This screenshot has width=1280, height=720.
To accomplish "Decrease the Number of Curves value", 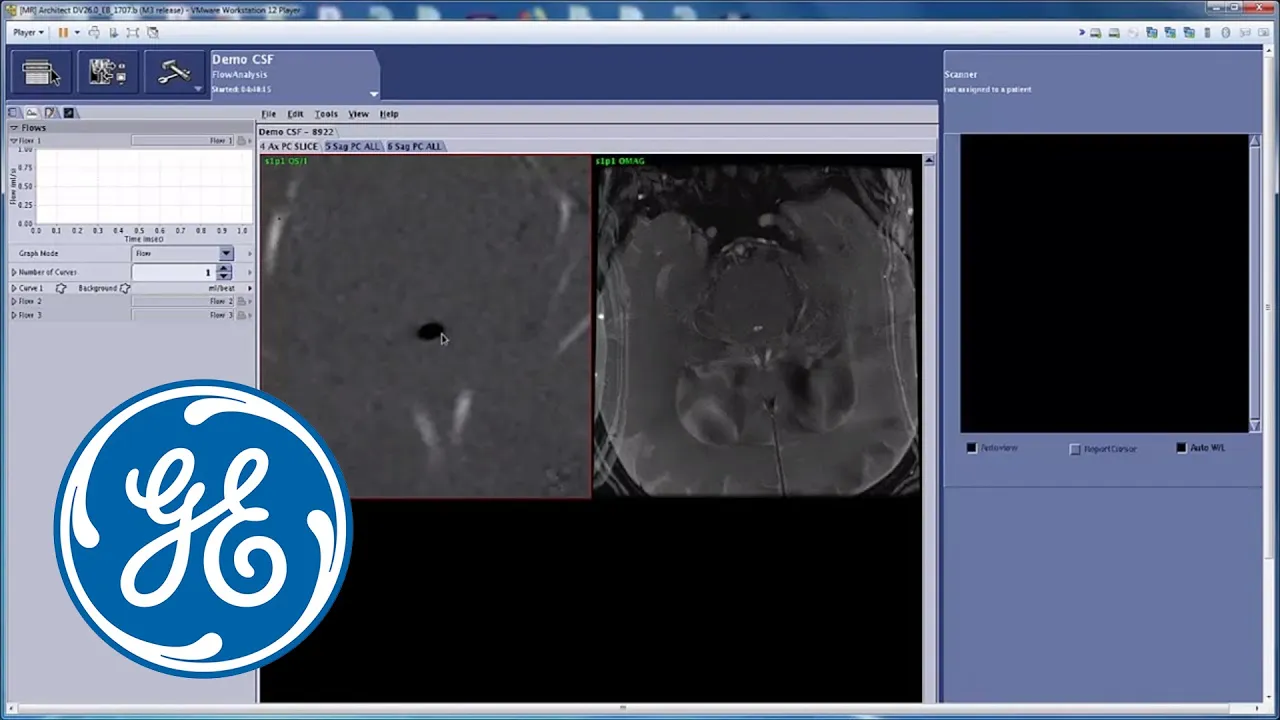I will (x=224, y=276).
